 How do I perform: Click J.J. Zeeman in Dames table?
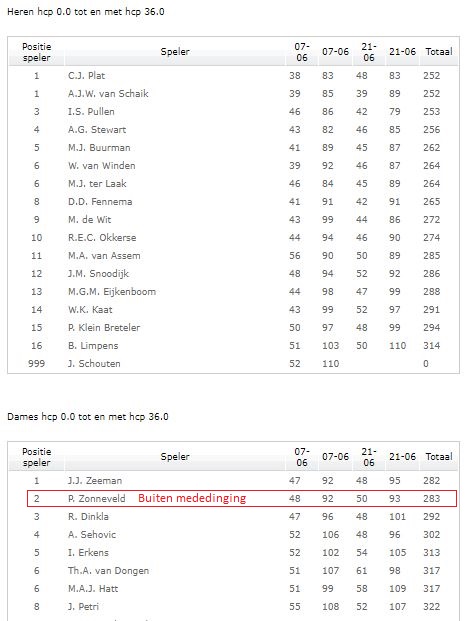(95, 481)
